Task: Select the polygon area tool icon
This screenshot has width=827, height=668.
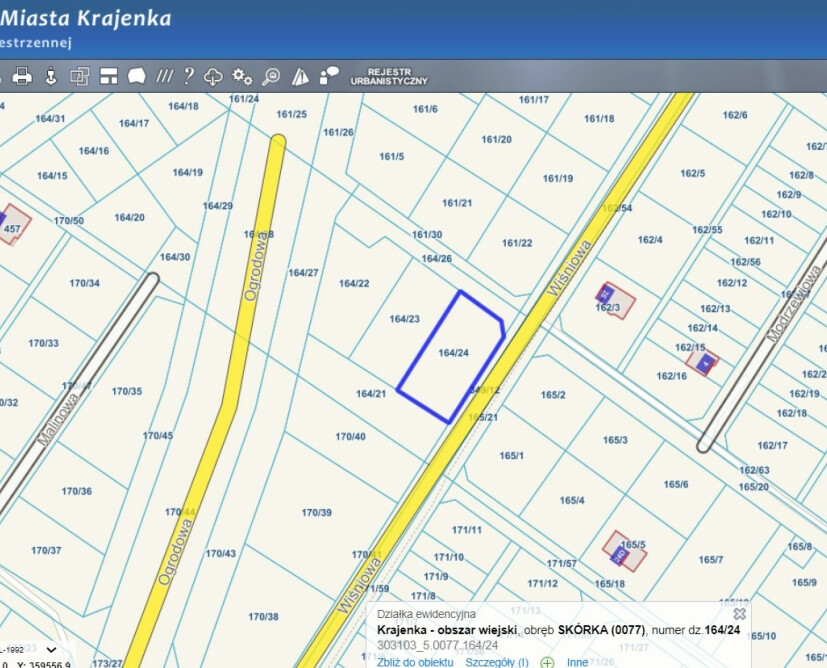Action: (136, 76)
